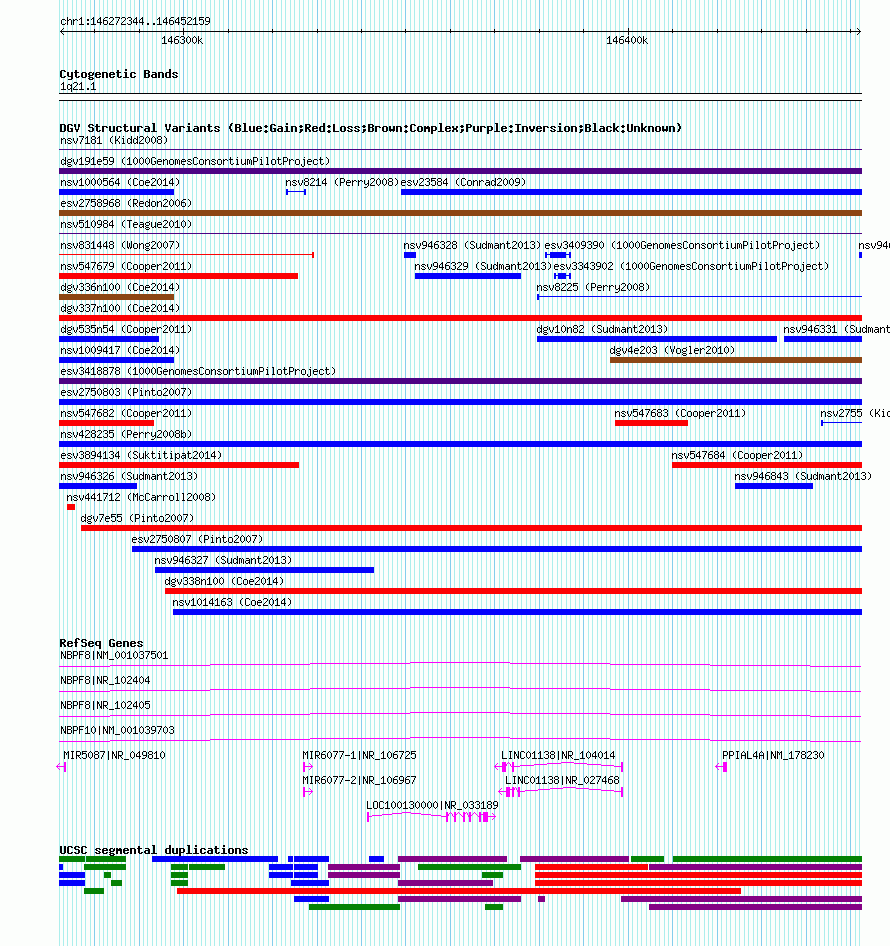Select nsv946329 (Sudmant2013) label
The width and height of the screenshot is (890, 946).
(x=483, y=267)
